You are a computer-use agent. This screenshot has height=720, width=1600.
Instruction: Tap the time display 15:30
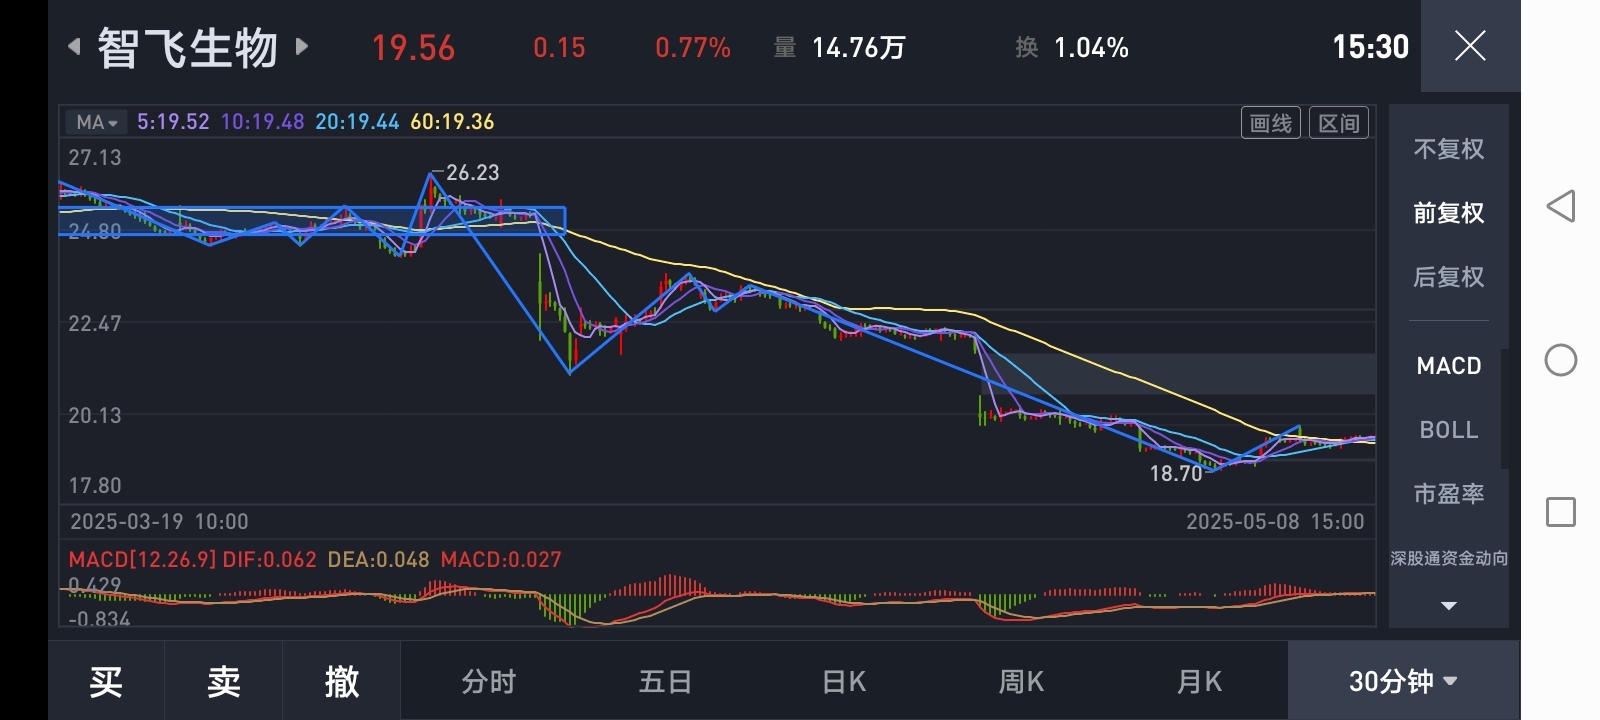pyautogui.click(x=1370, y=47)
